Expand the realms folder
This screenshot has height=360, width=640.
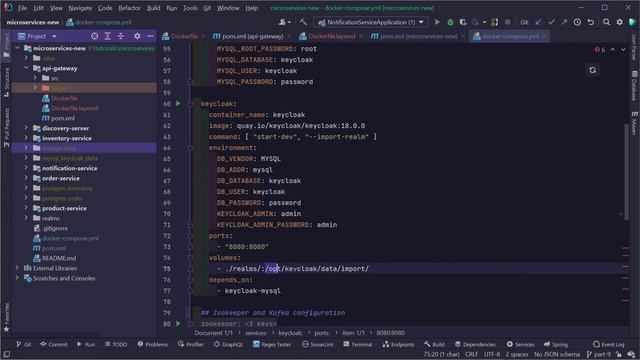coord(27,218)
